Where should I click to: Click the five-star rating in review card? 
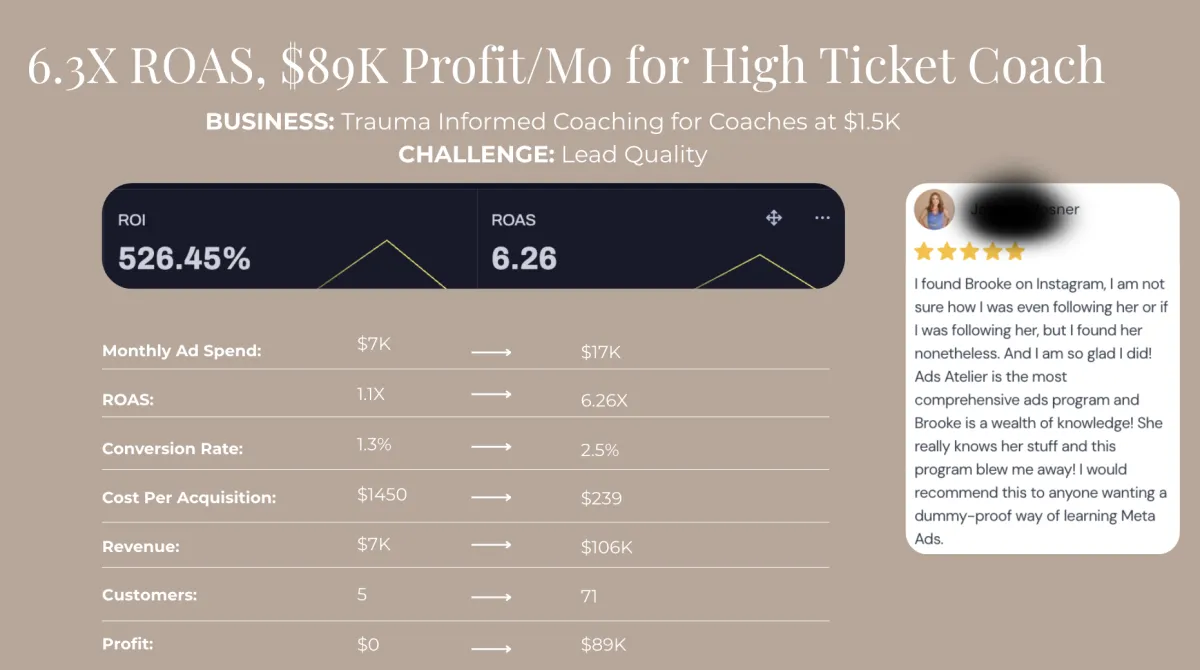pos(969,251)
